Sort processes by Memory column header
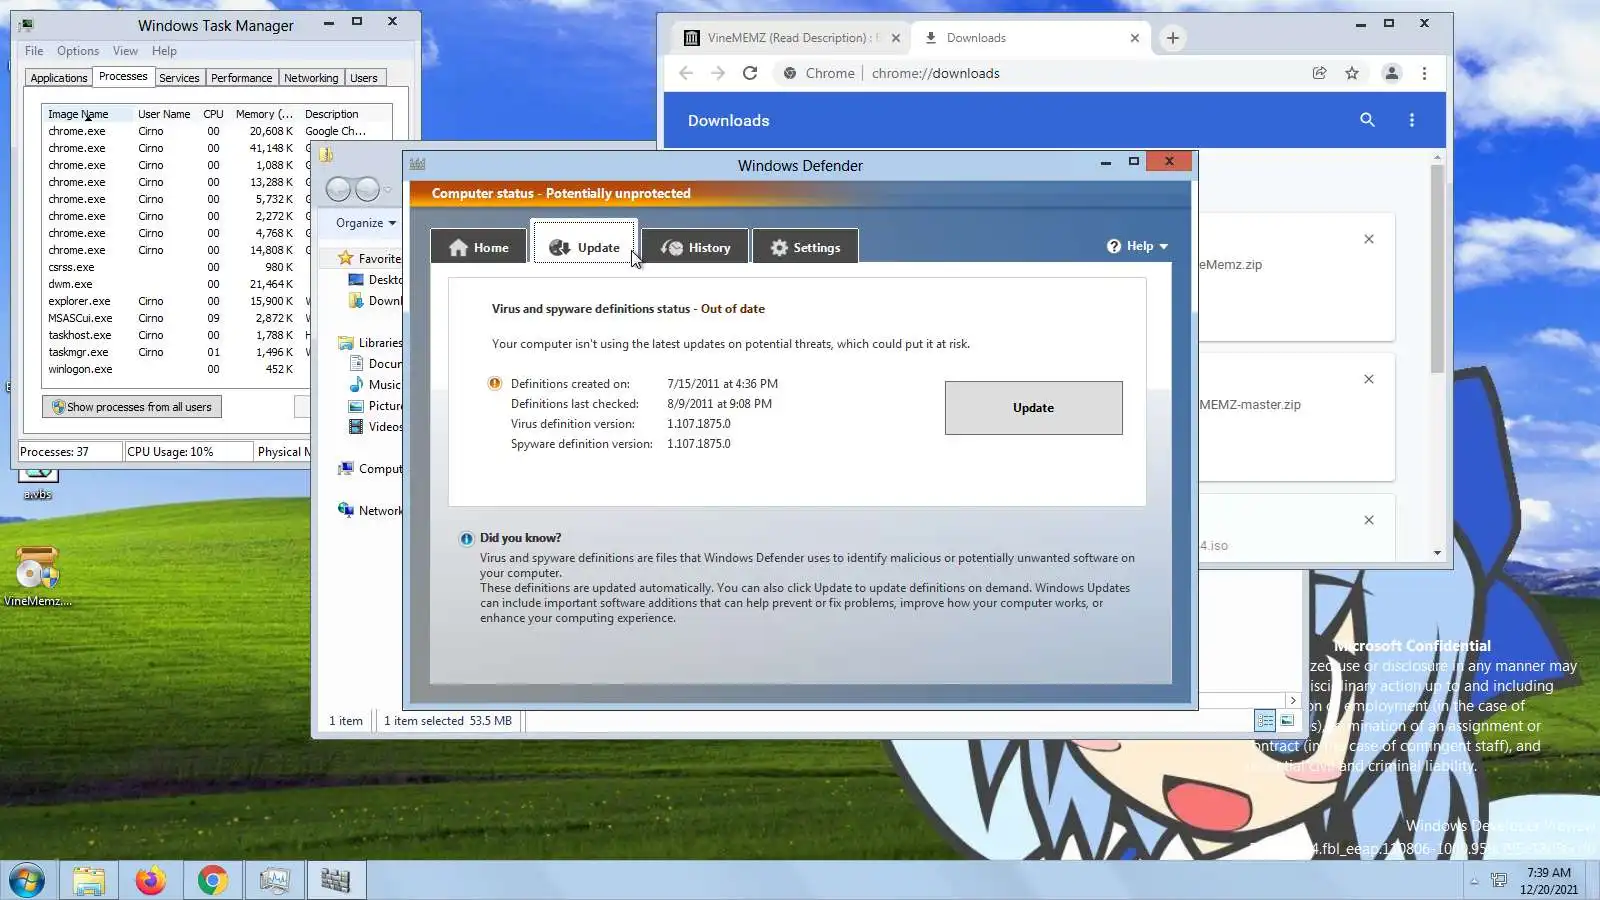The height and width of the screenshot is (900, 1600). (x=264, y=114)
